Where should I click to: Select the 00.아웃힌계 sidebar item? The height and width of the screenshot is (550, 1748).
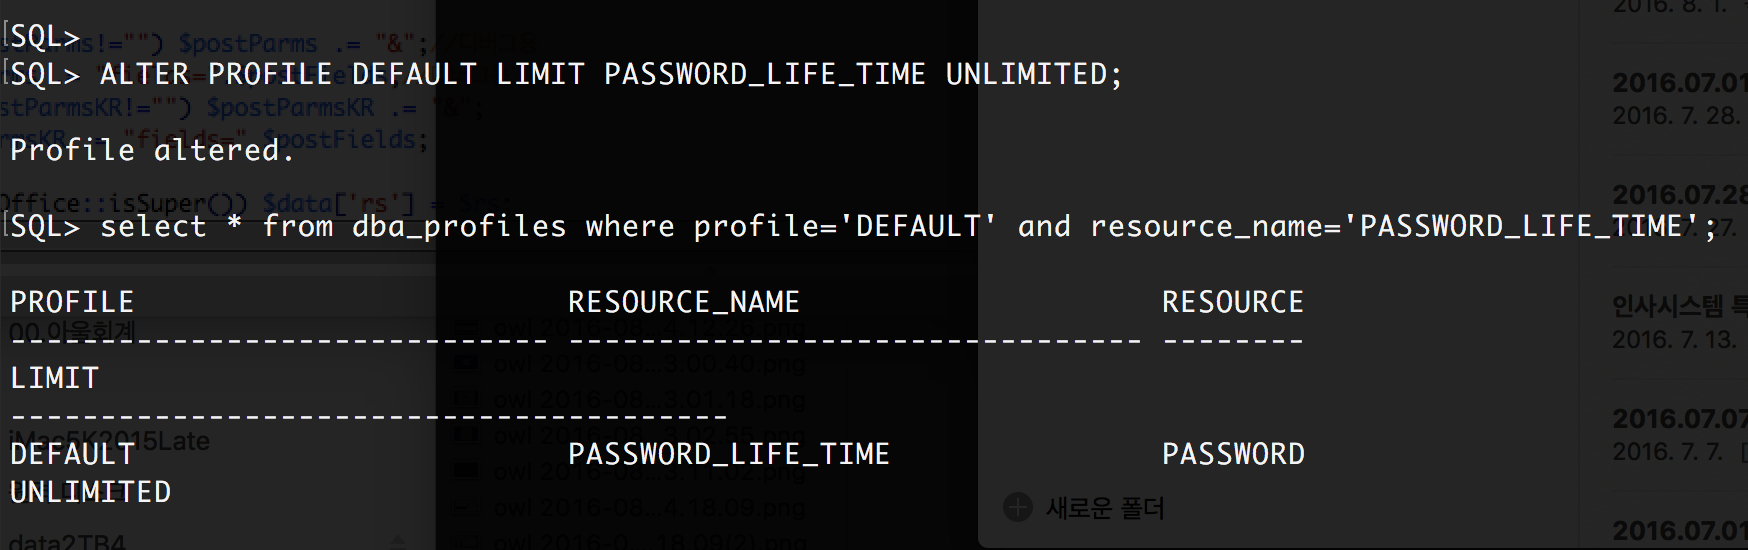[x=72, y=331]
